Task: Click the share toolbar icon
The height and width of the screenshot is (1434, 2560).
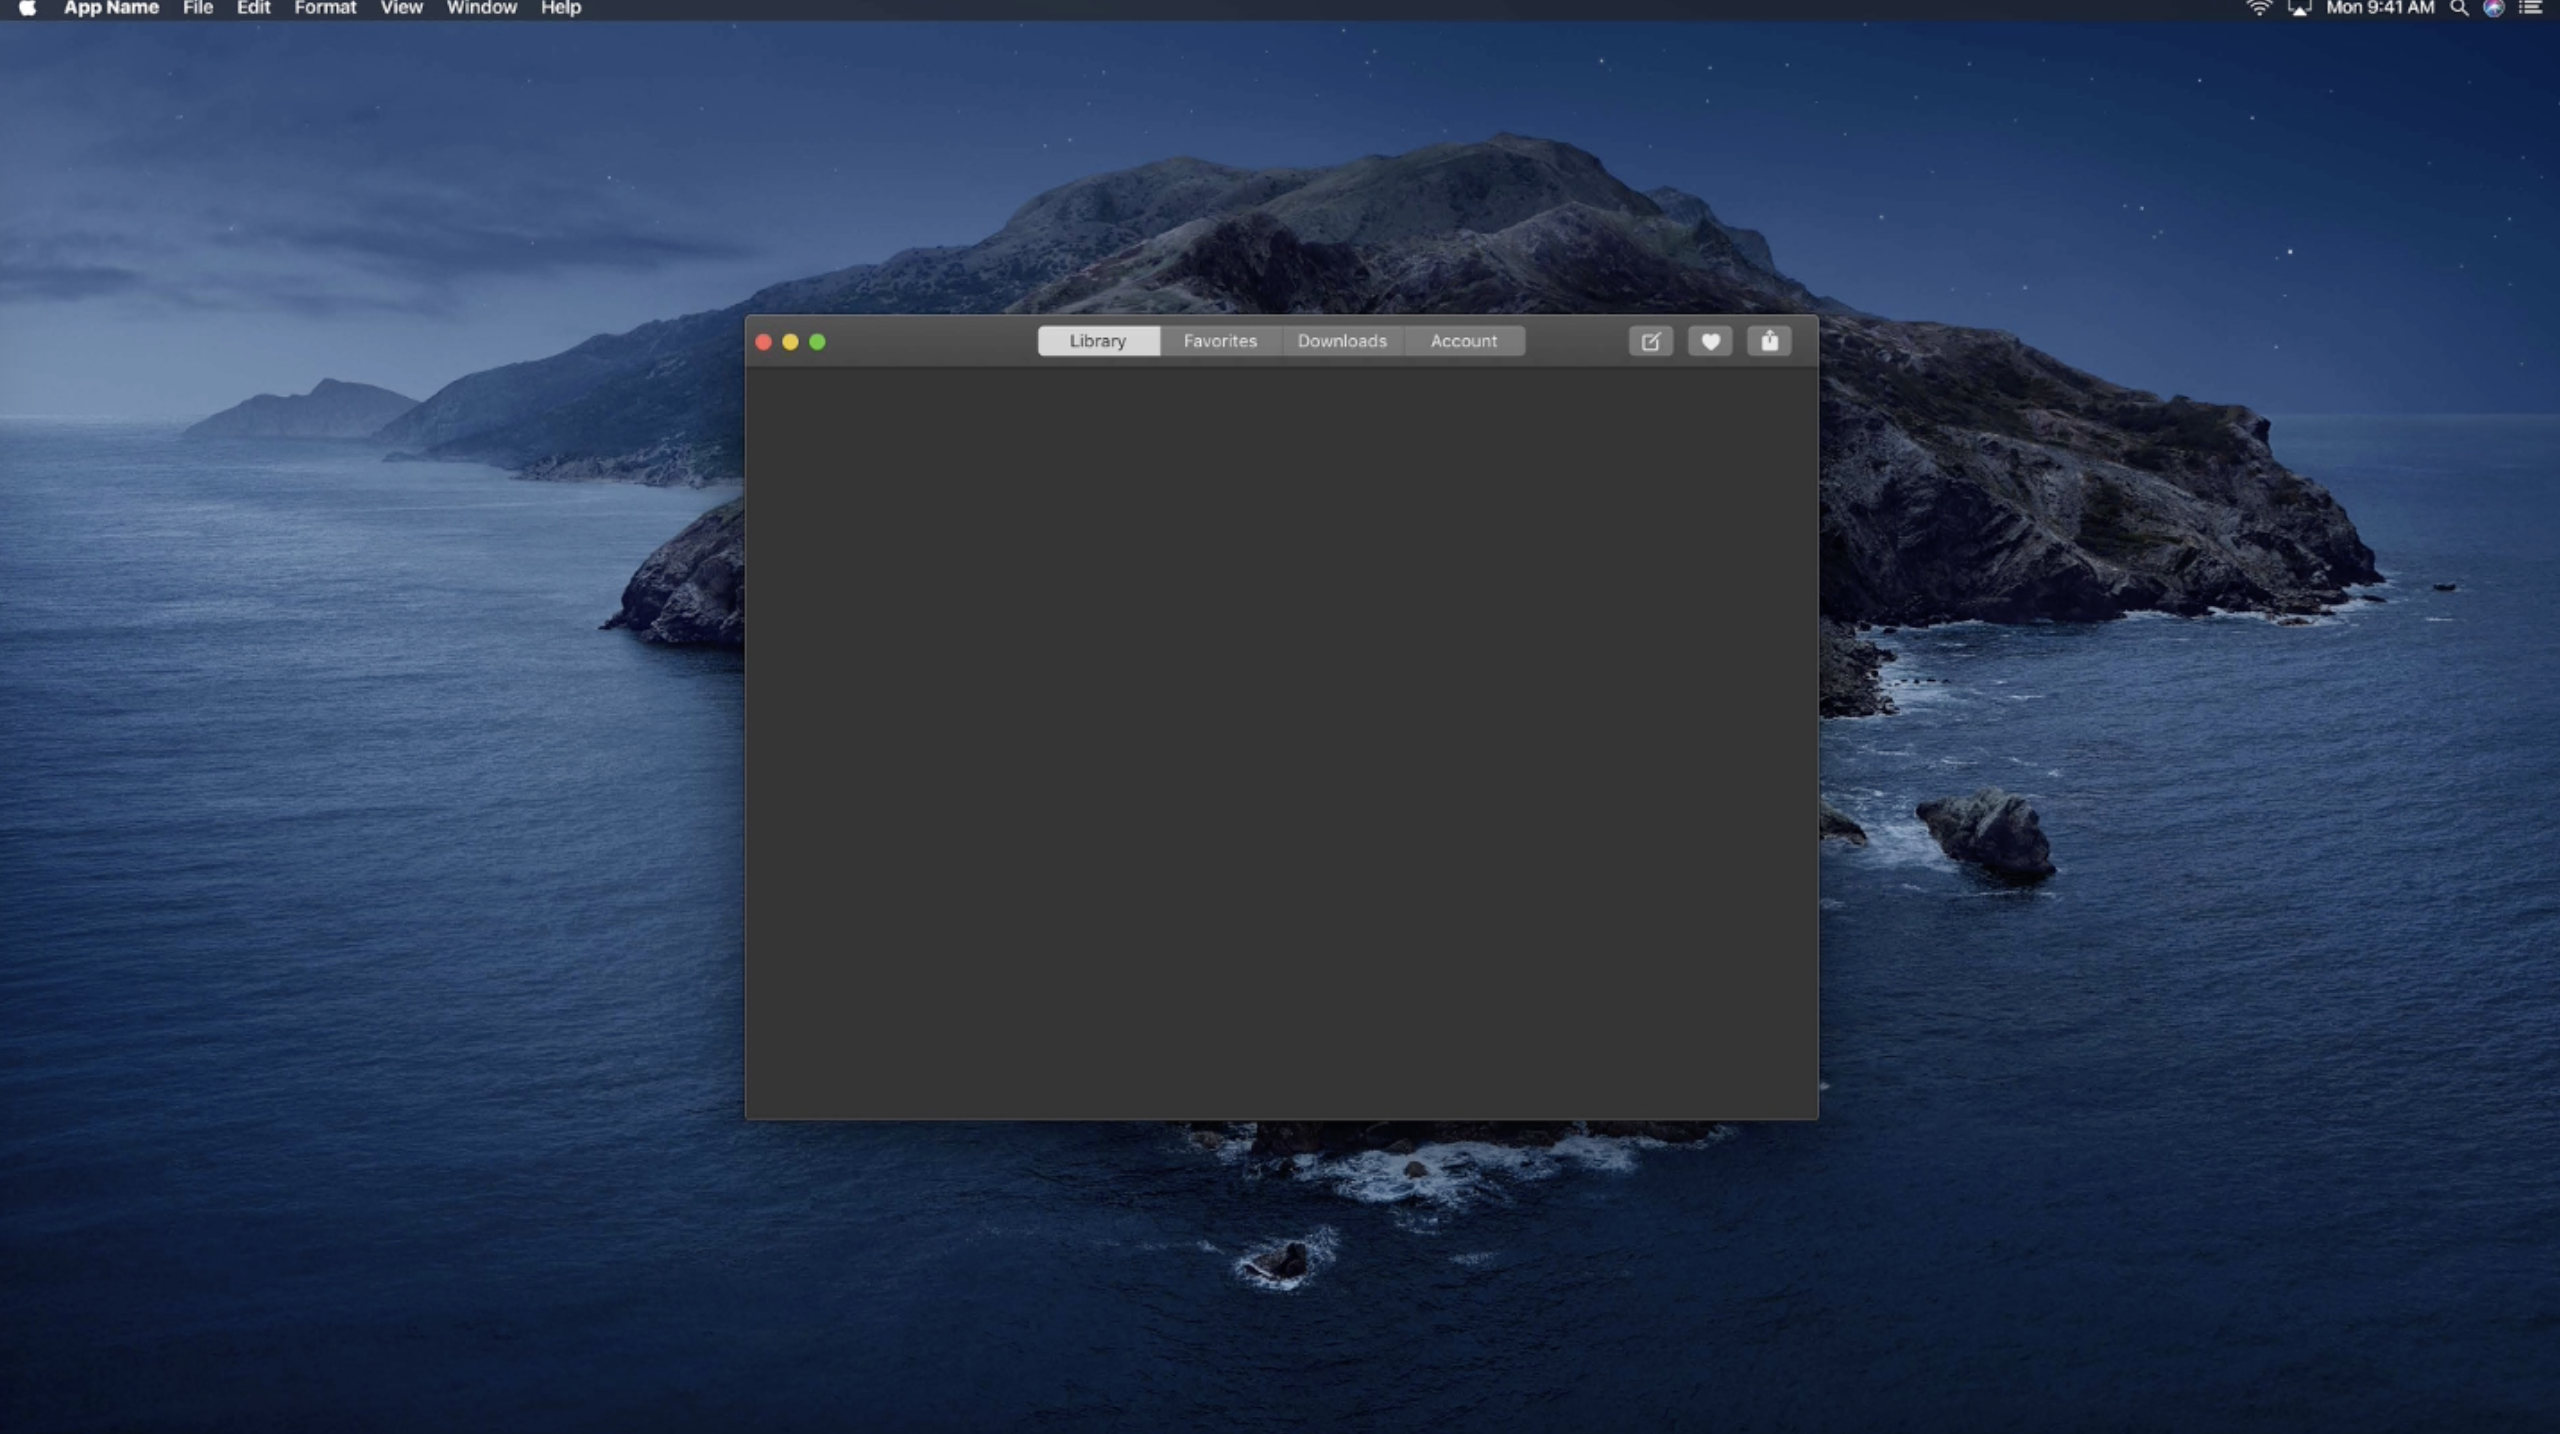Action: (x=1769, y=342)
